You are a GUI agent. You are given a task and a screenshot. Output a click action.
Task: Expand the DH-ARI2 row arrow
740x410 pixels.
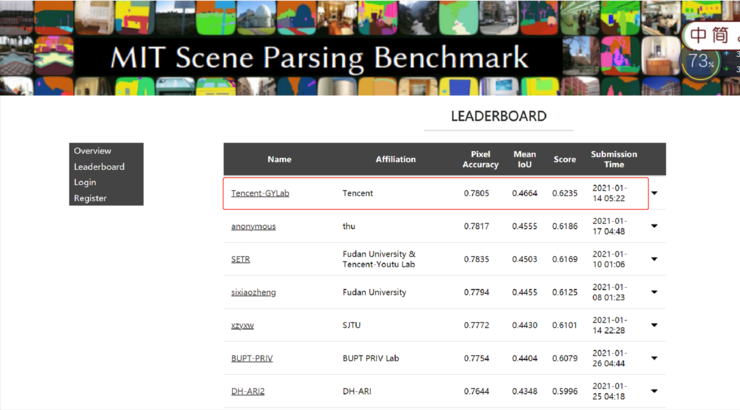coord(654,391)
